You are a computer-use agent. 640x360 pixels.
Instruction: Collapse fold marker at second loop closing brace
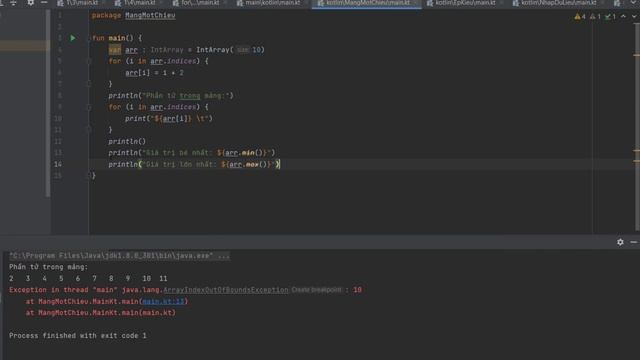coord(89,130)
